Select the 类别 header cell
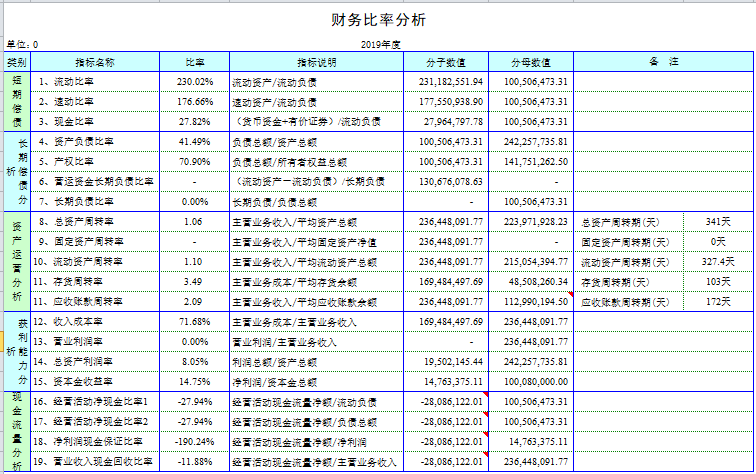The image size is (756, 474). pyautogui.click(x=16, y=62)
